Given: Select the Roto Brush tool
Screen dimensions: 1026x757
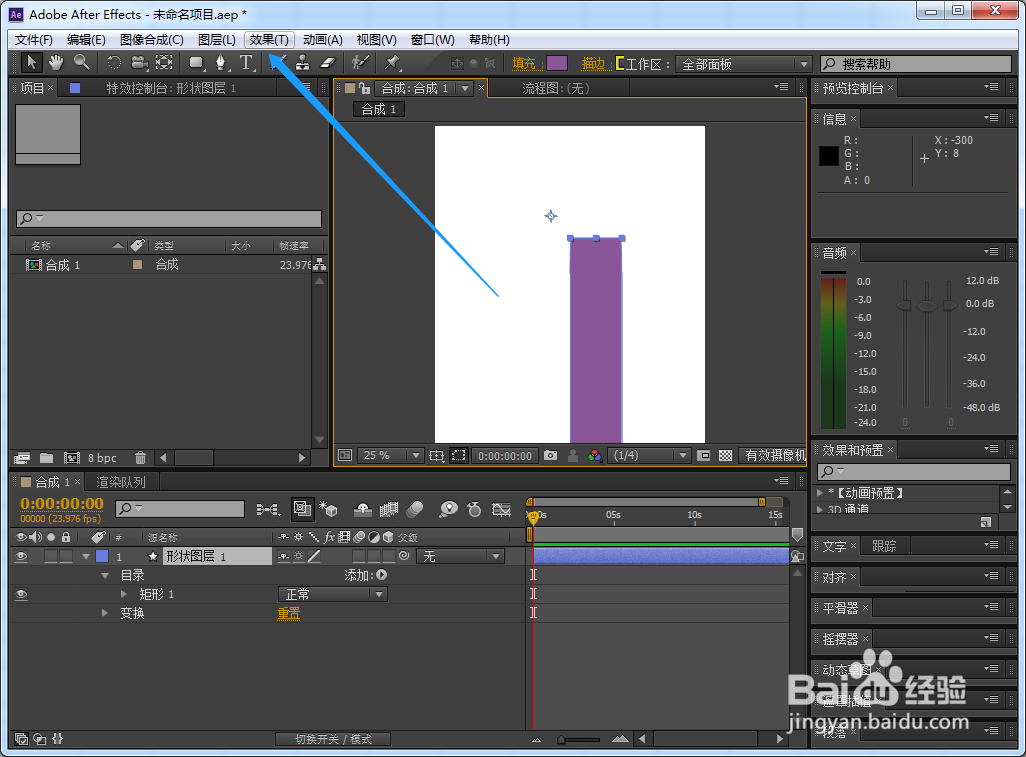Looking at the screenshot, I should point(360,63).
